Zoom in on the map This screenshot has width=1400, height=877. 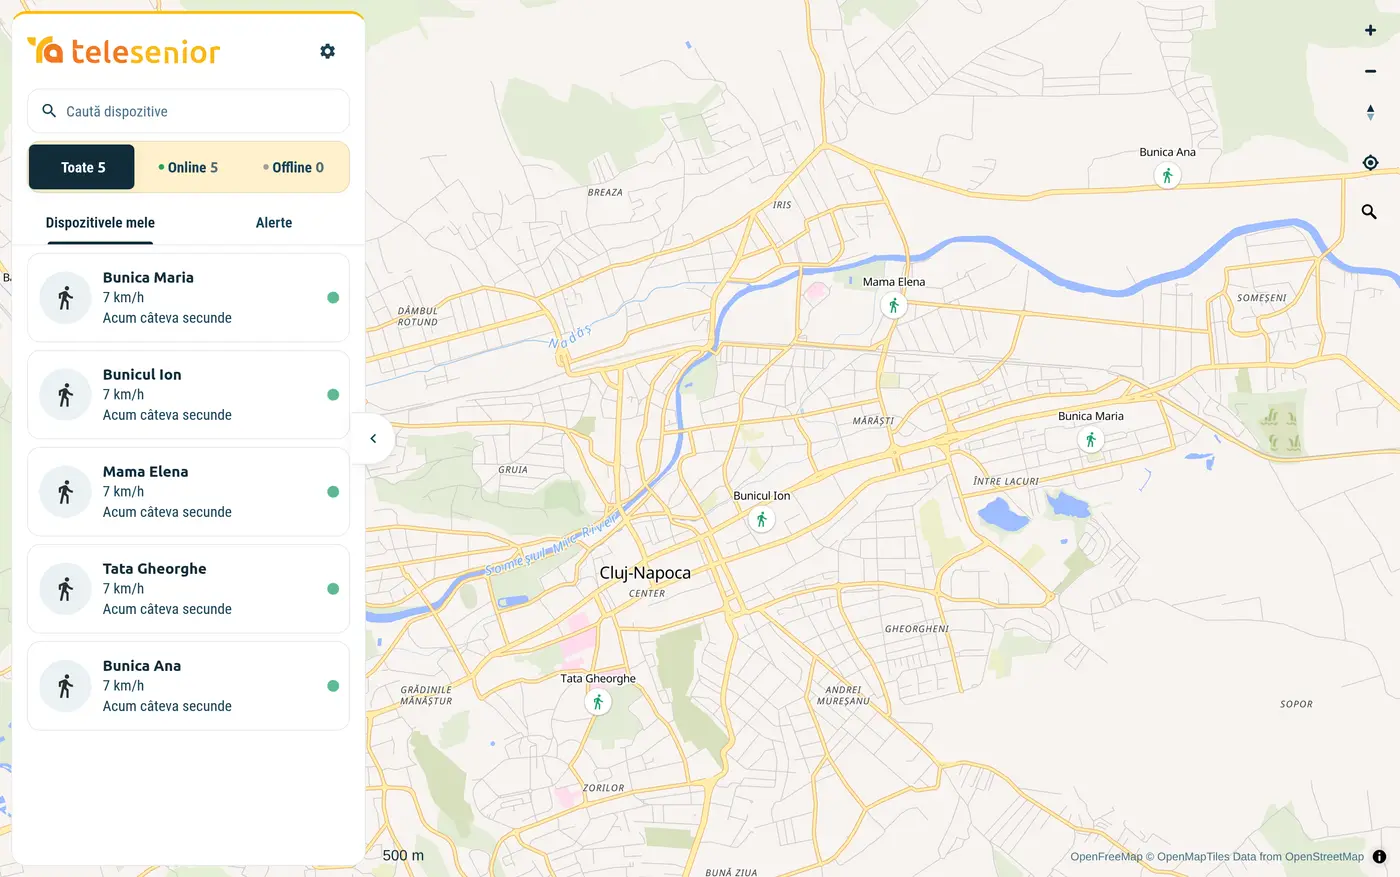point(1370,30)
